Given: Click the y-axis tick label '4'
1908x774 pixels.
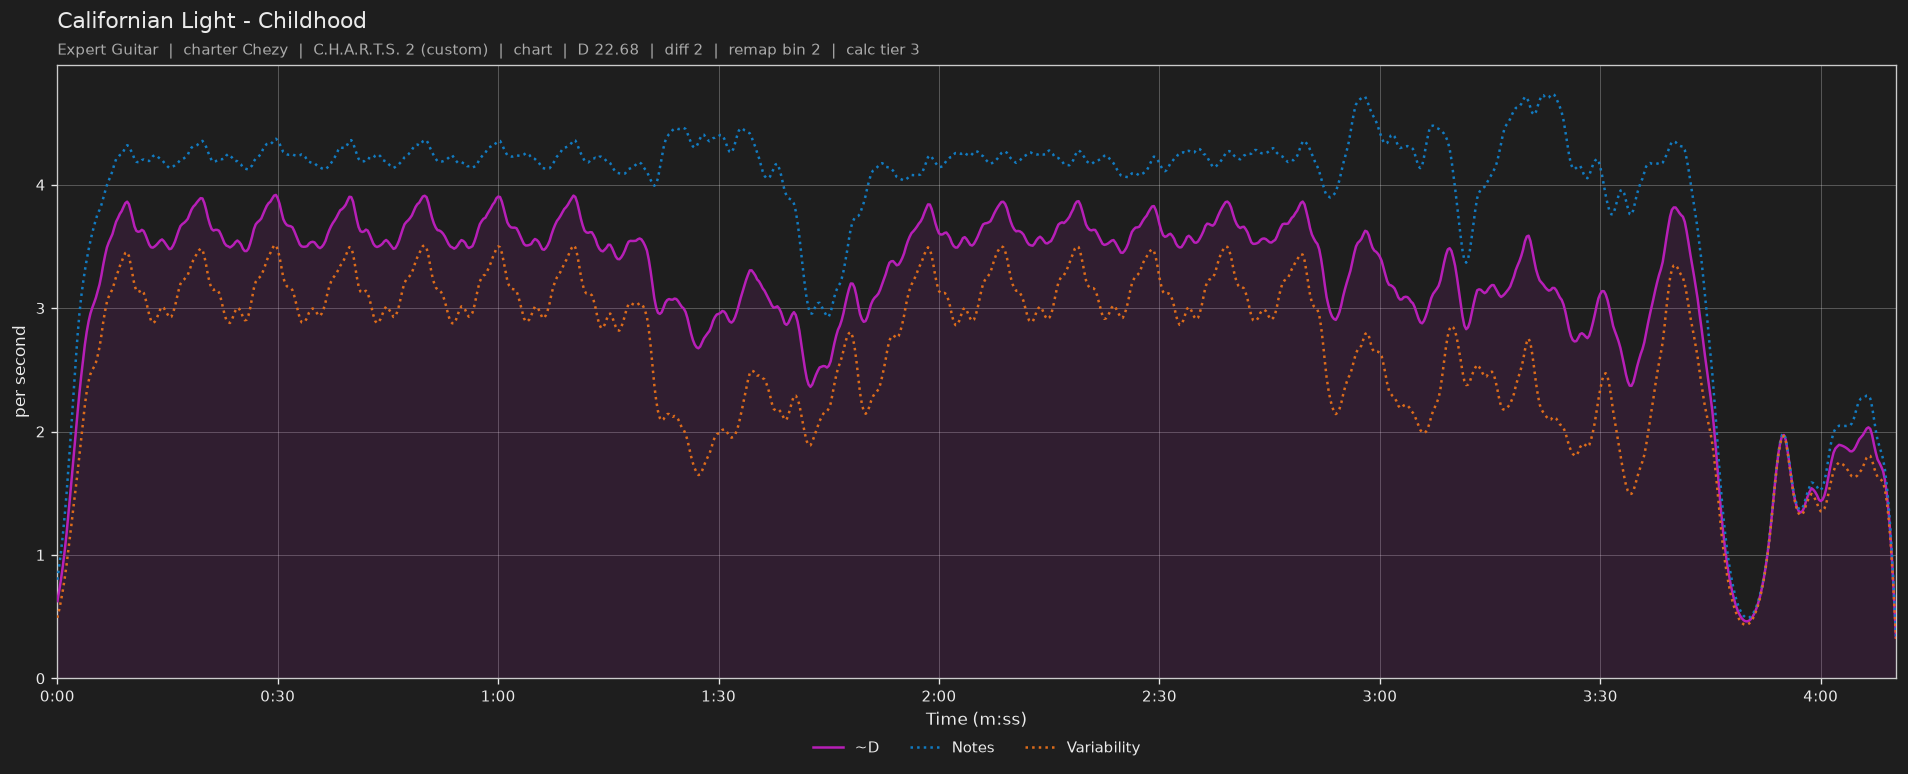Looking at the screenshot, I should [x=41, y=185].
